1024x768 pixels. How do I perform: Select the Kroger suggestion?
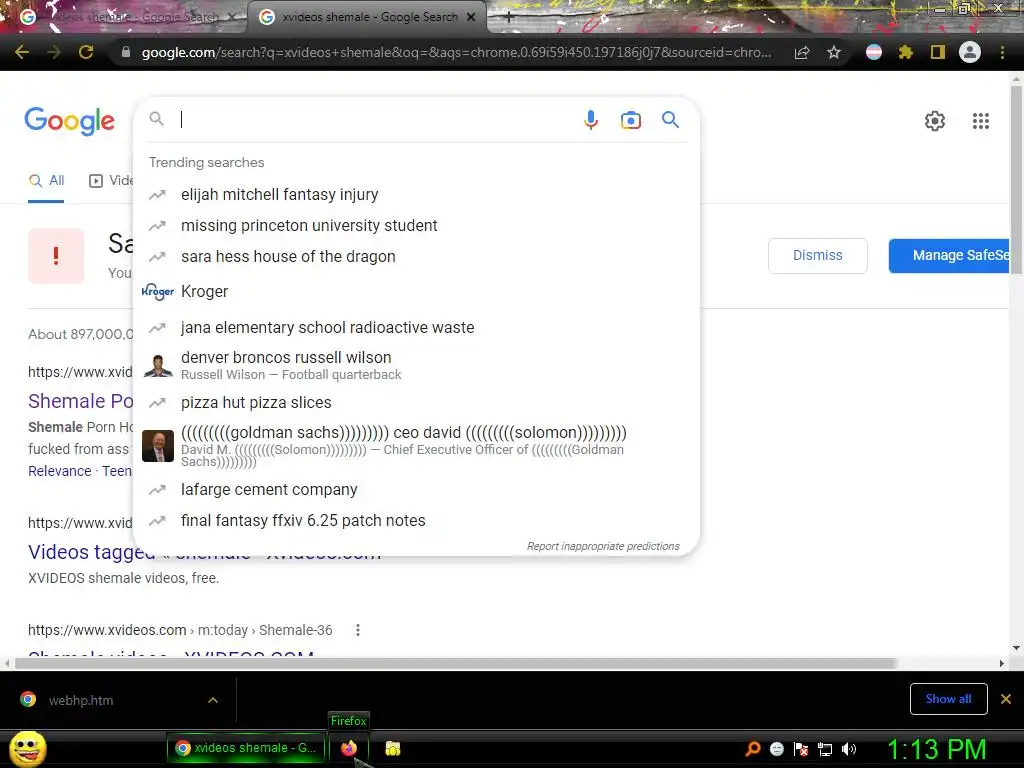(x=417, y=291)
